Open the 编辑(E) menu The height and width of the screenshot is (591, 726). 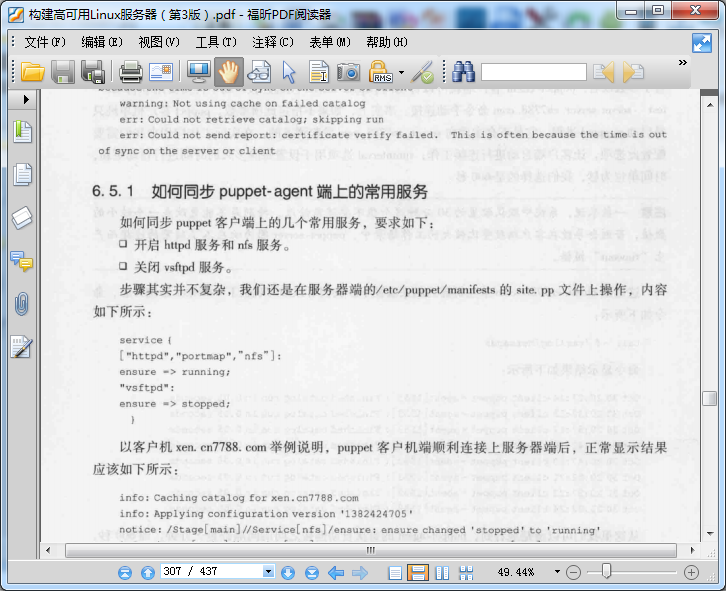[102, 42]
